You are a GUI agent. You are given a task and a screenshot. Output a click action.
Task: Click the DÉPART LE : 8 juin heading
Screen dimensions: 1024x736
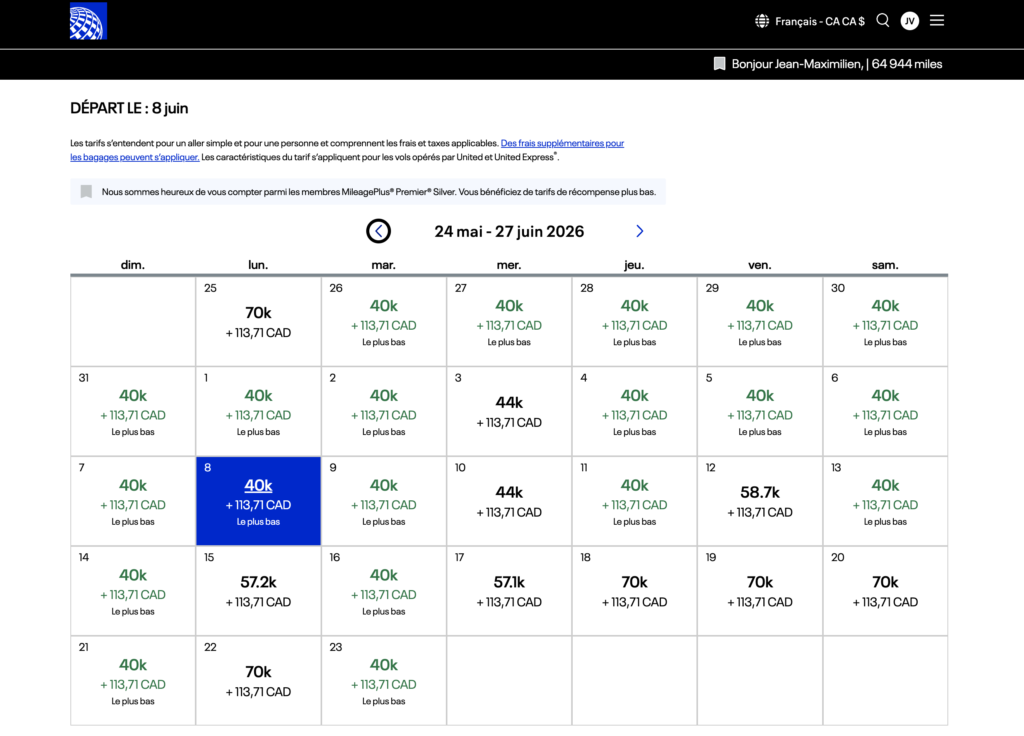[129, 108]
